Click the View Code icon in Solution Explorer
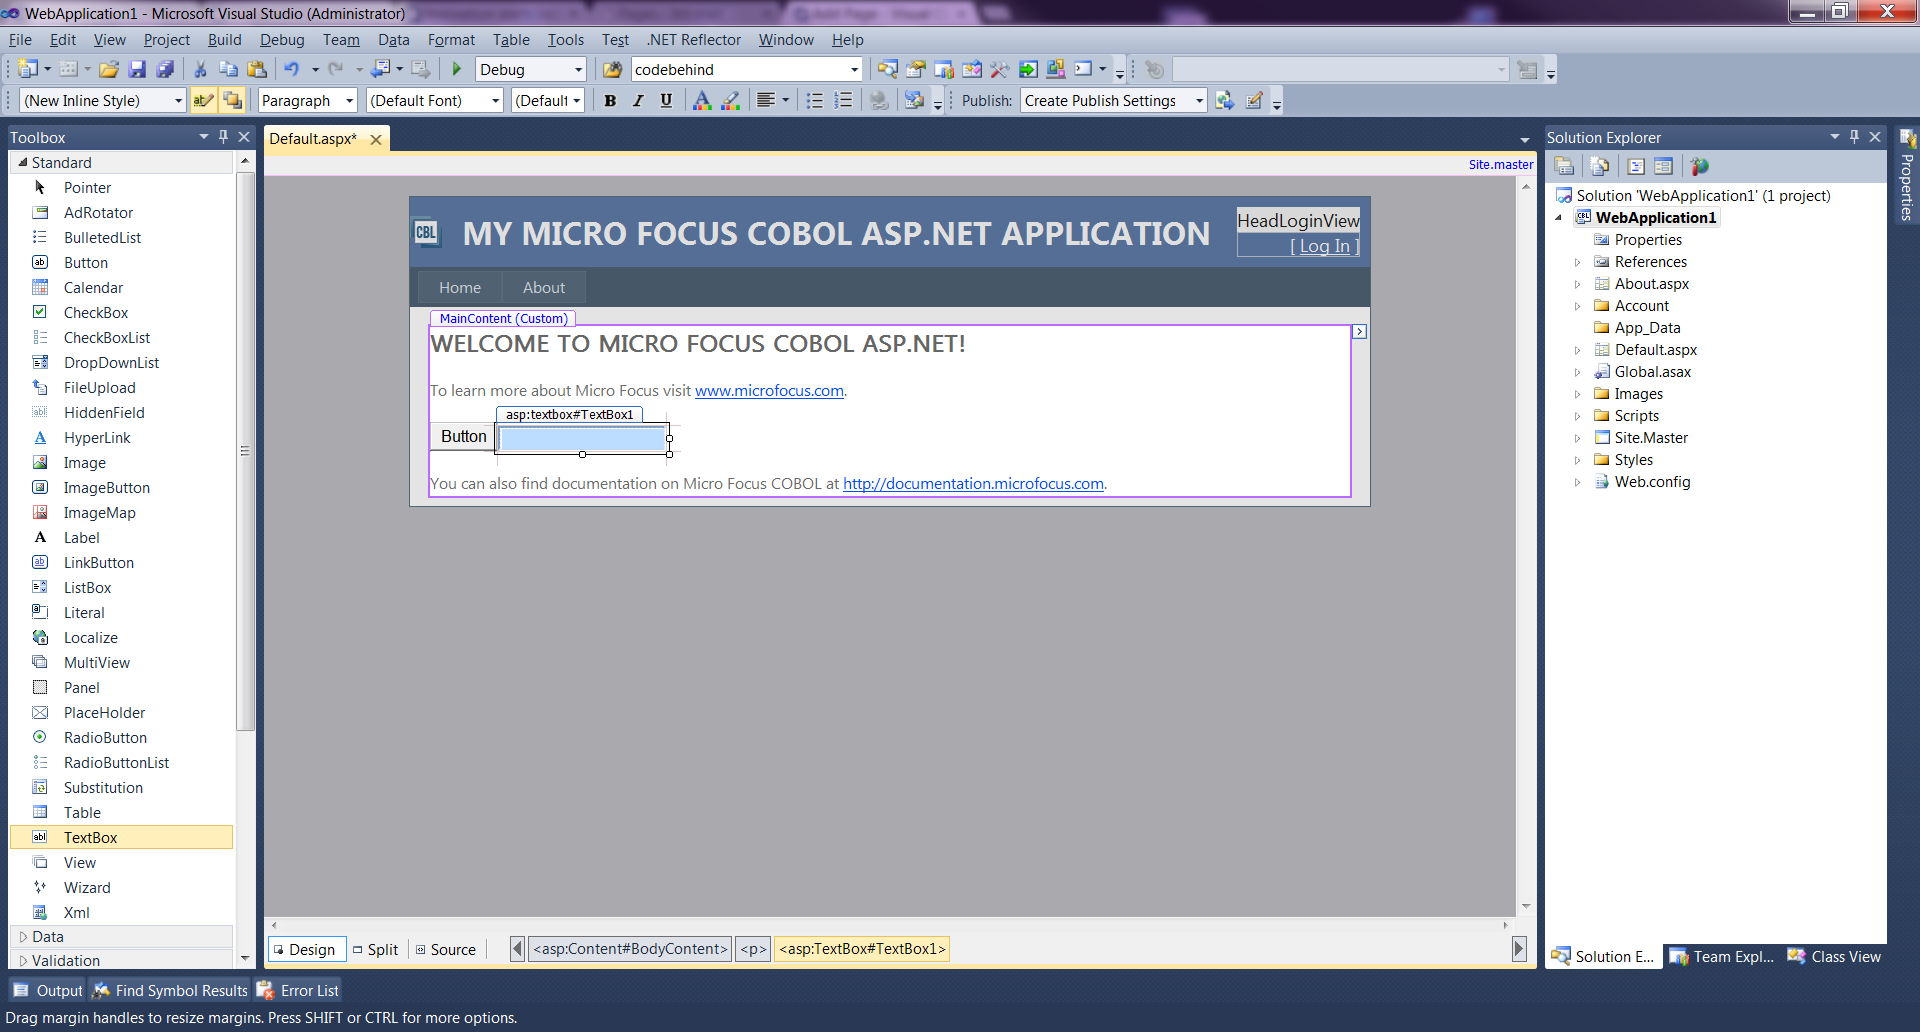 pos(1636,166)
